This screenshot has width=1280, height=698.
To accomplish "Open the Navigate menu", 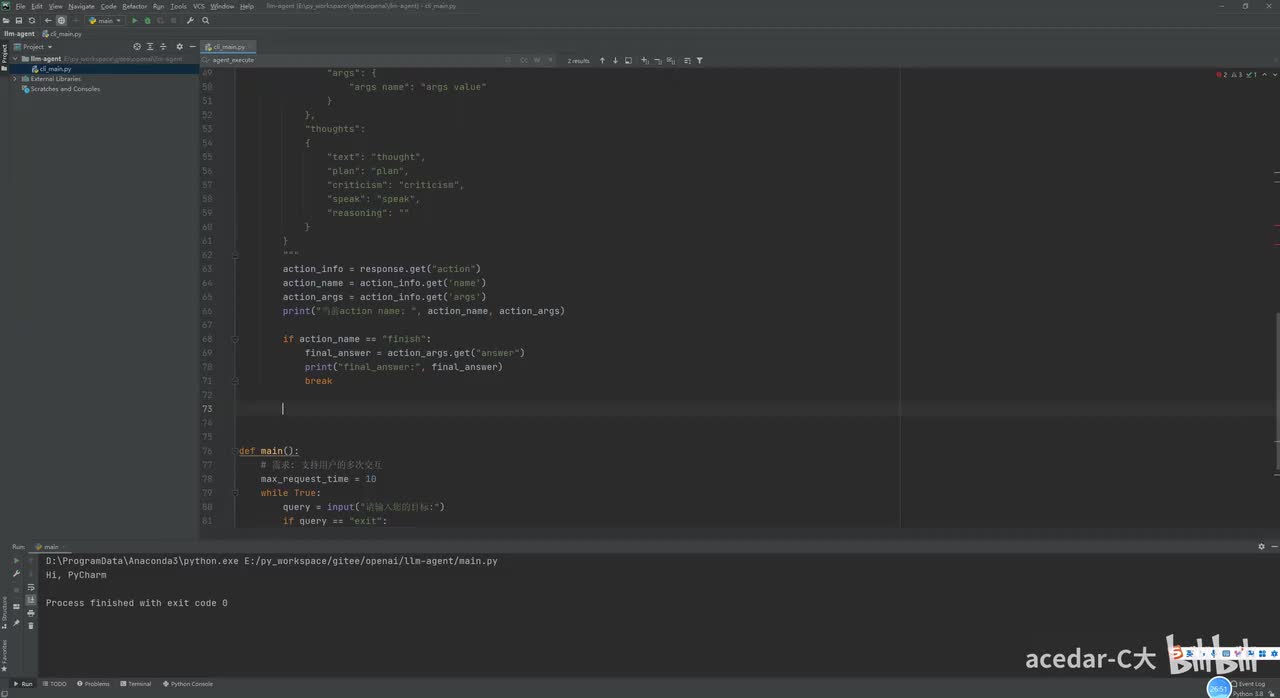I will (x=81, y=6).
